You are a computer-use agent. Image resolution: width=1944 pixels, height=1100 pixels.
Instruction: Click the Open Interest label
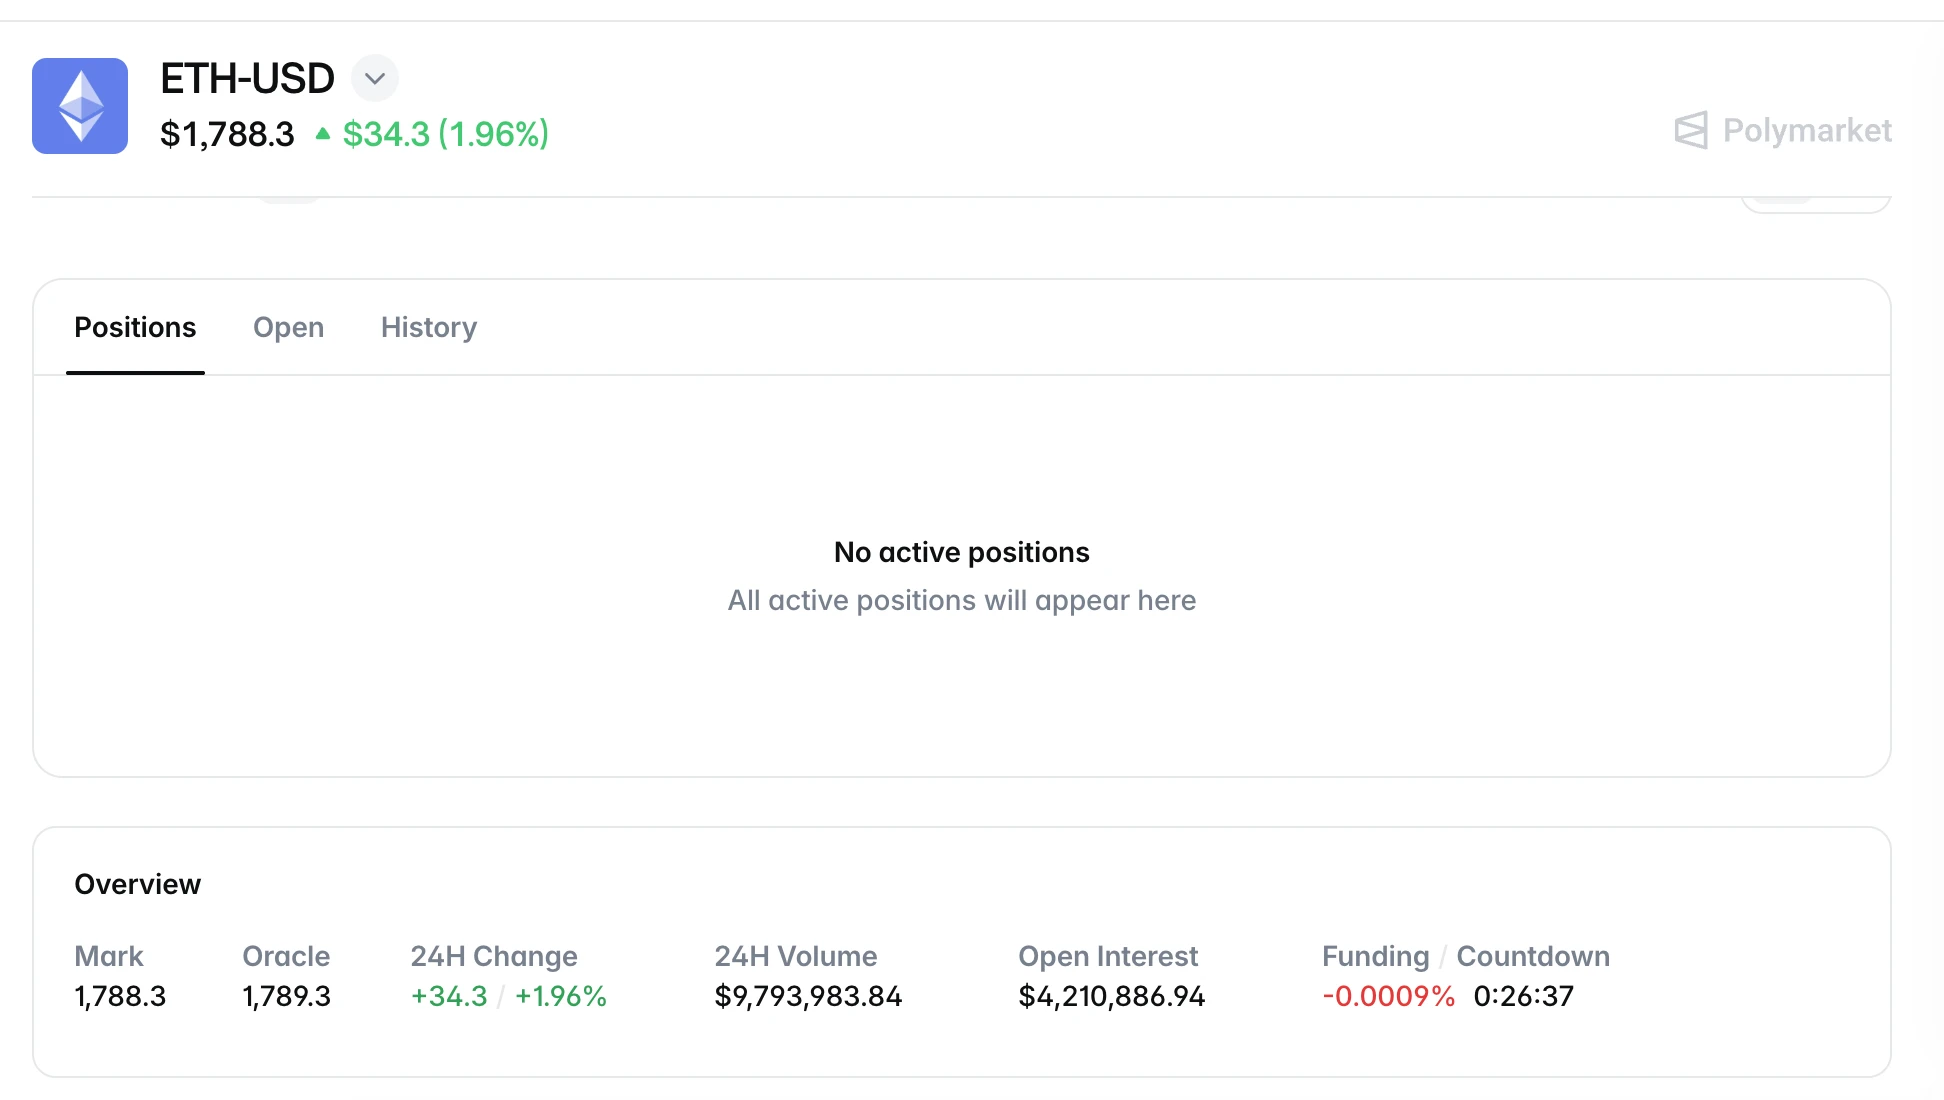[x=1108, y=956]
